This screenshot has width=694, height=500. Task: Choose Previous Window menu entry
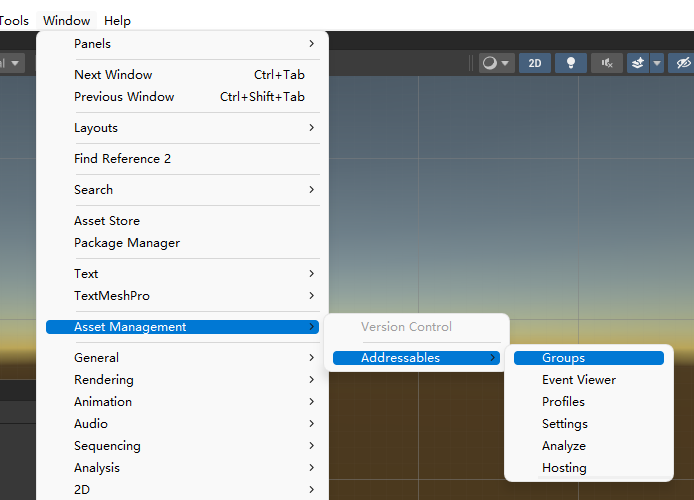click(x=182, y=97)
